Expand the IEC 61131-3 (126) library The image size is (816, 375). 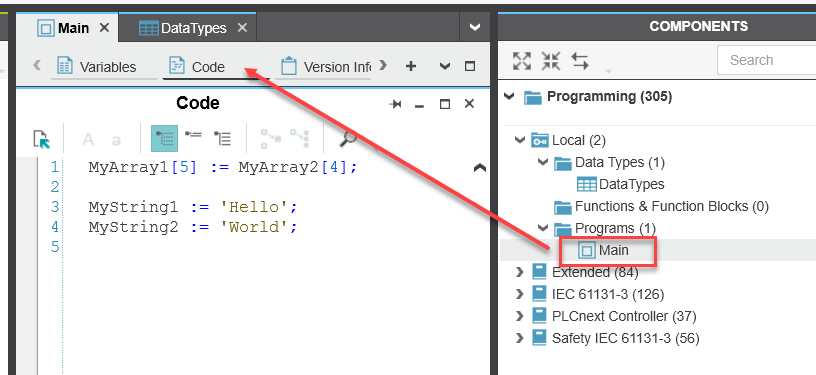(519, 294)
